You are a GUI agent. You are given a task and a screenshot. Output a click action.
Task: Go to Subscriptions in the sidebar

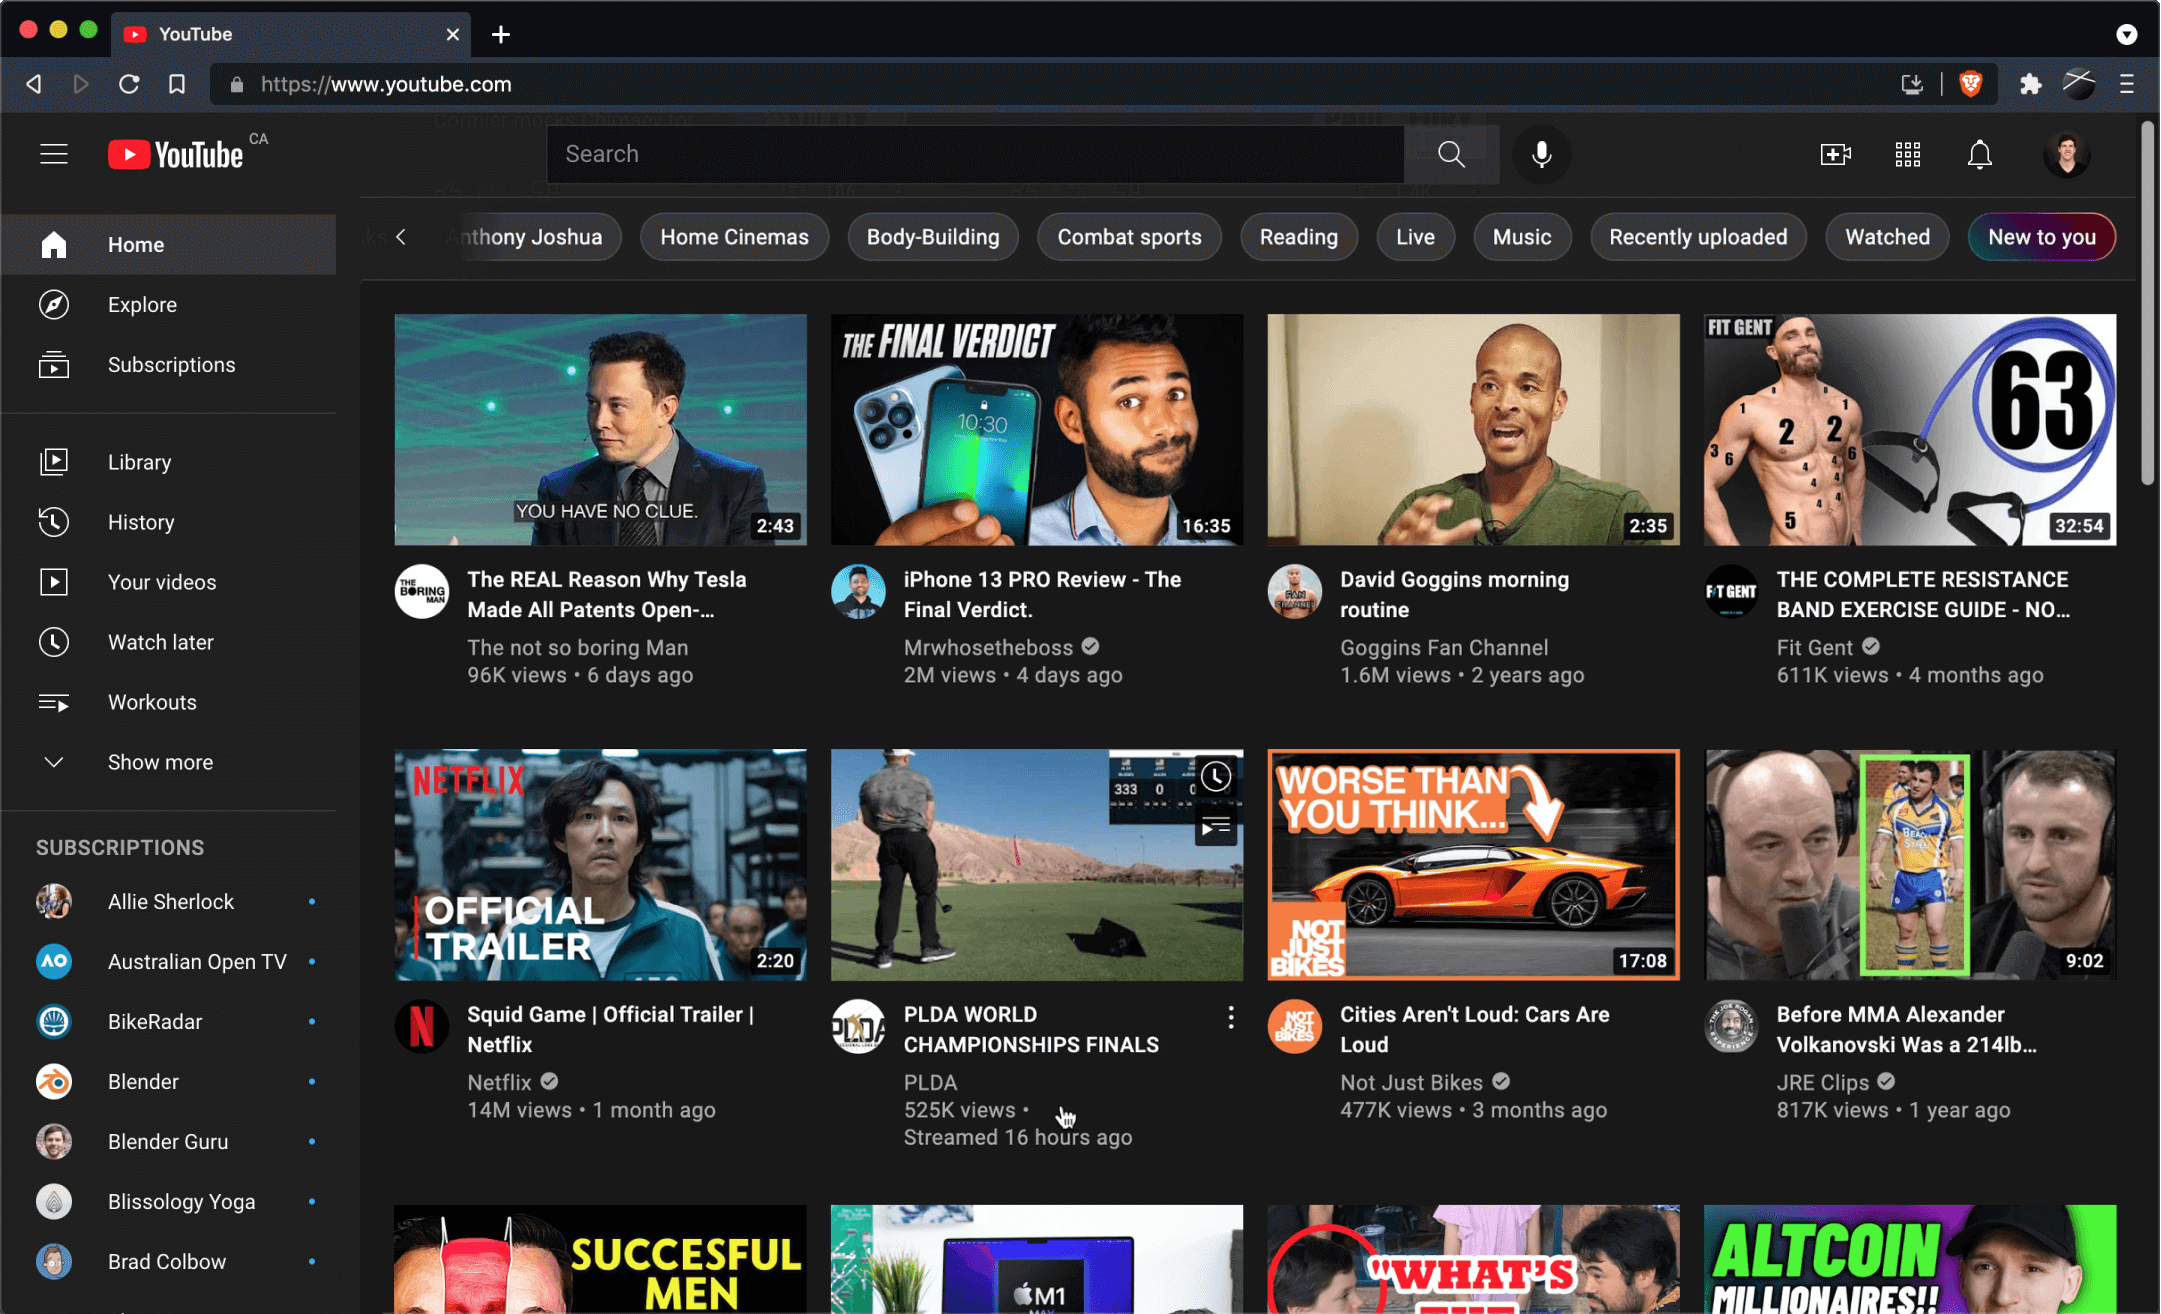pos(171,365)
